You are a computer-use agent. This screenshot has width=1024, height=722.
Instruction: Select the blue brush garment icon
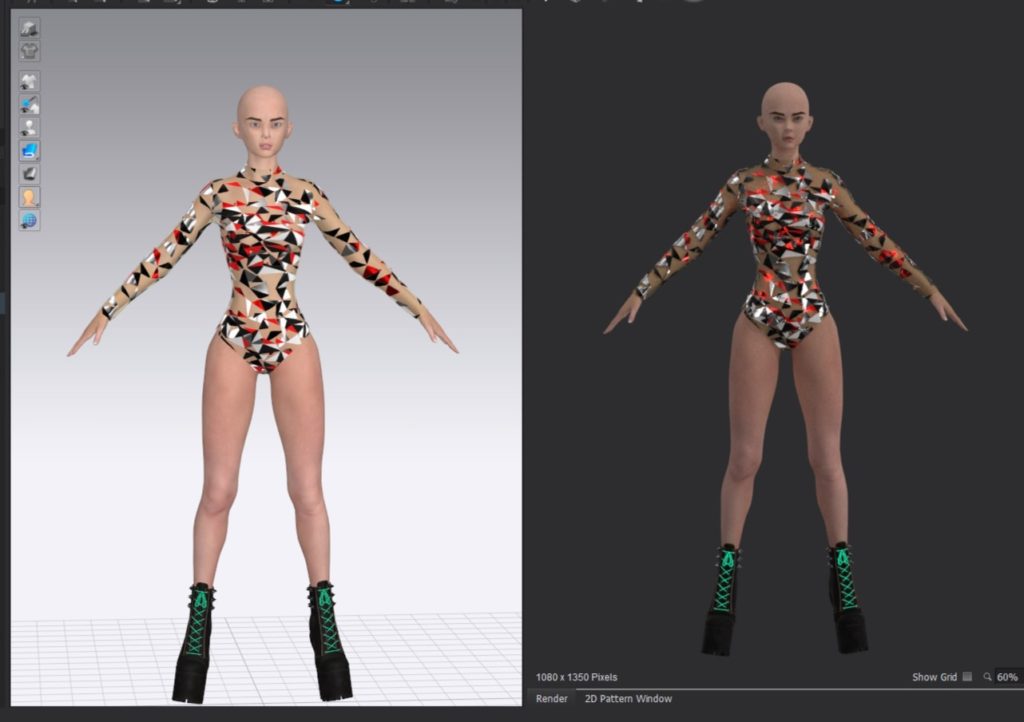pyautogui.click(x=30, y=104)
